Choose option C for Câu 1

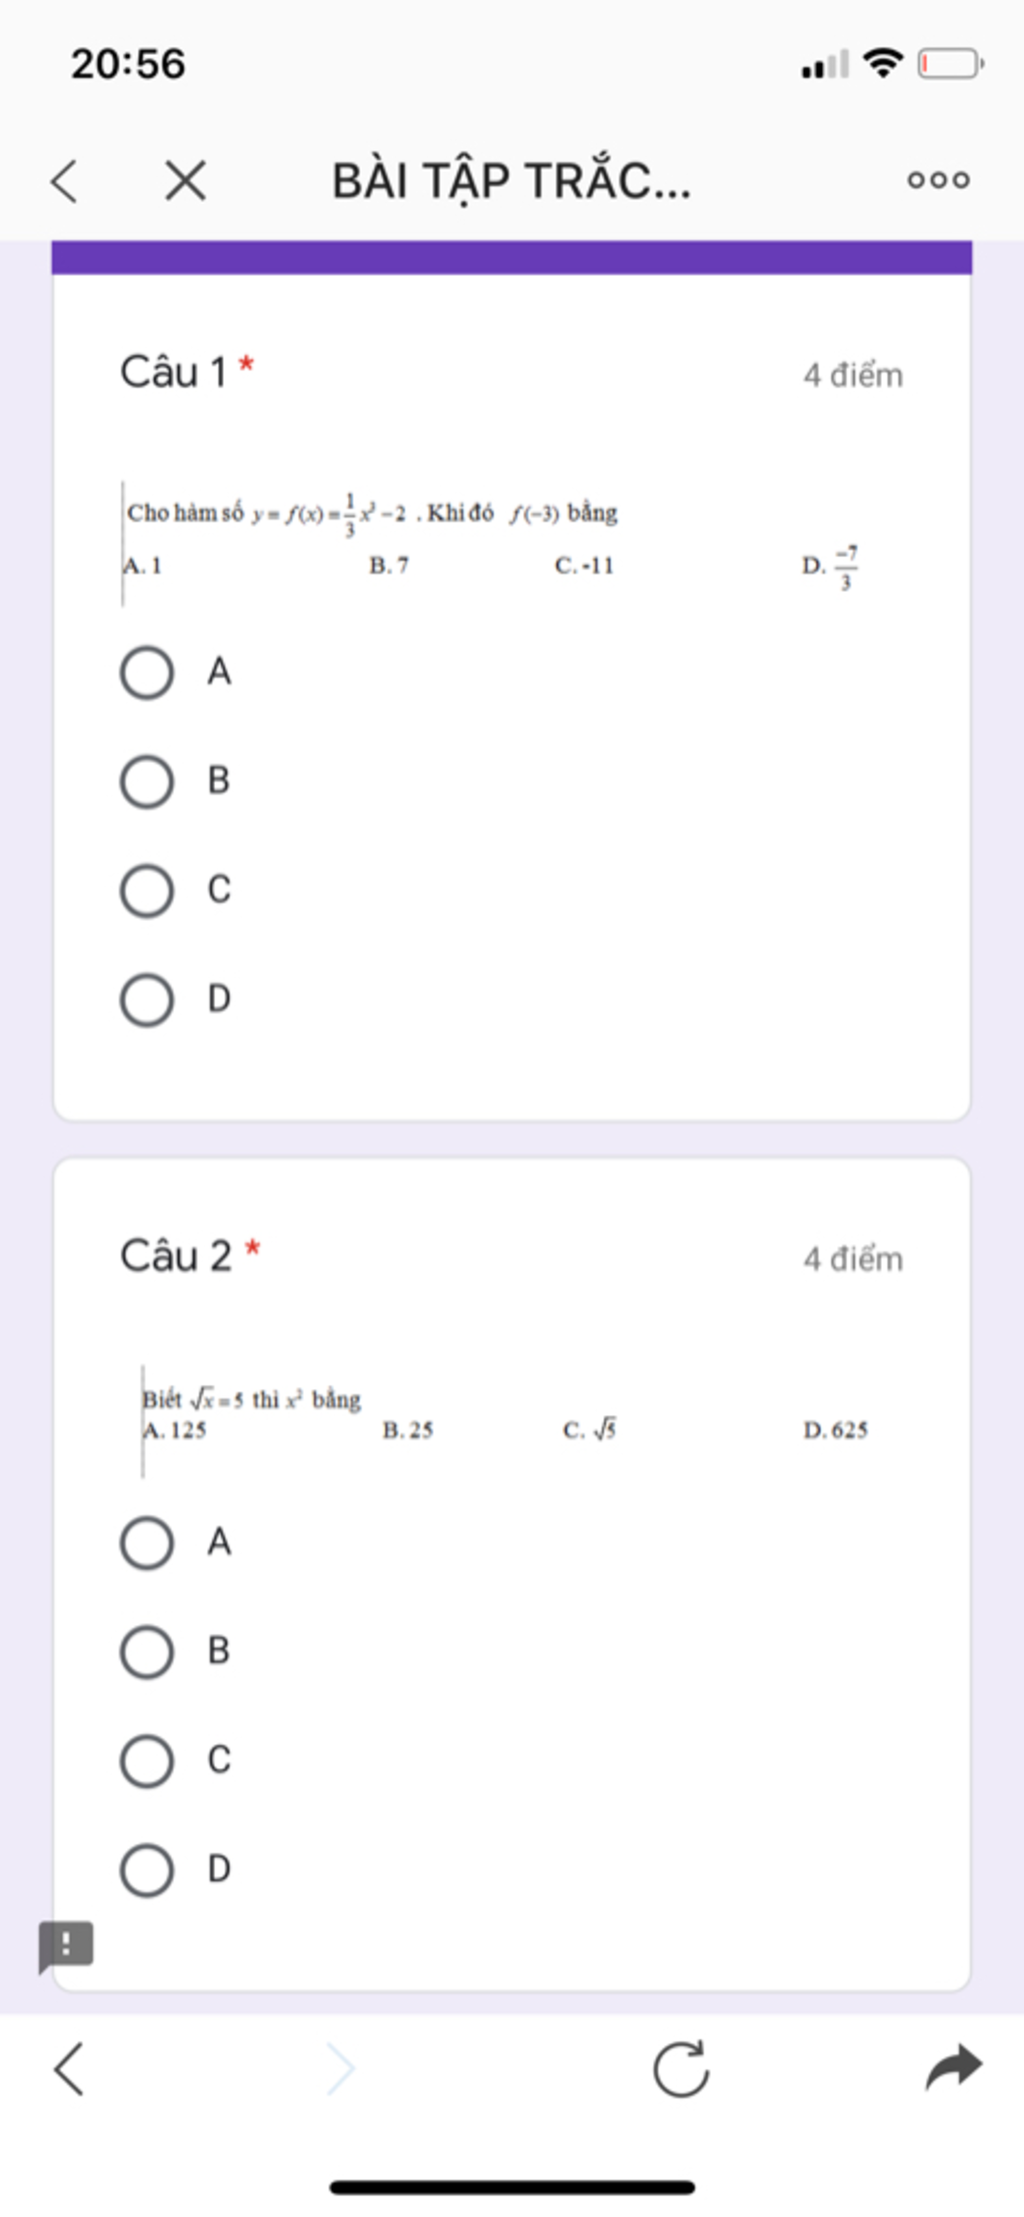147,890
